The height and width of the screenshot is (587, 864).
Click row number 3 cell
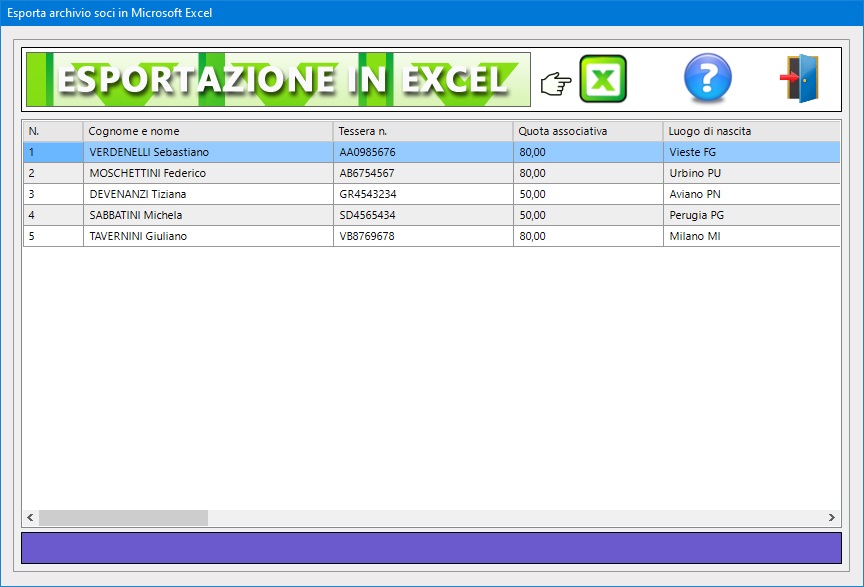coord(53,194)
